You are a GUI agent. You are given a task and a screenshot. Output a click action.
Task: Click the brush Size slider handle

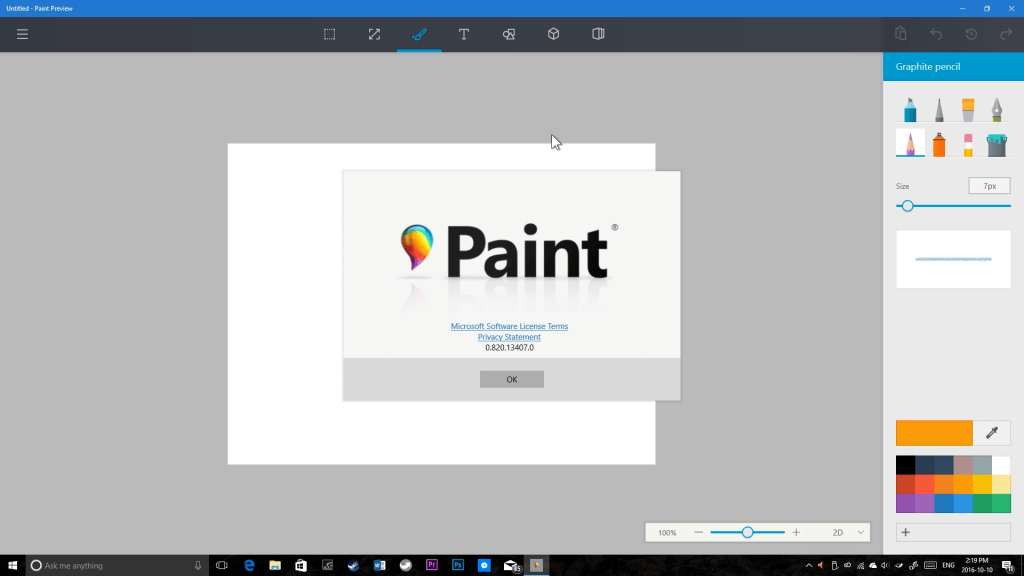tap(907, 206)
